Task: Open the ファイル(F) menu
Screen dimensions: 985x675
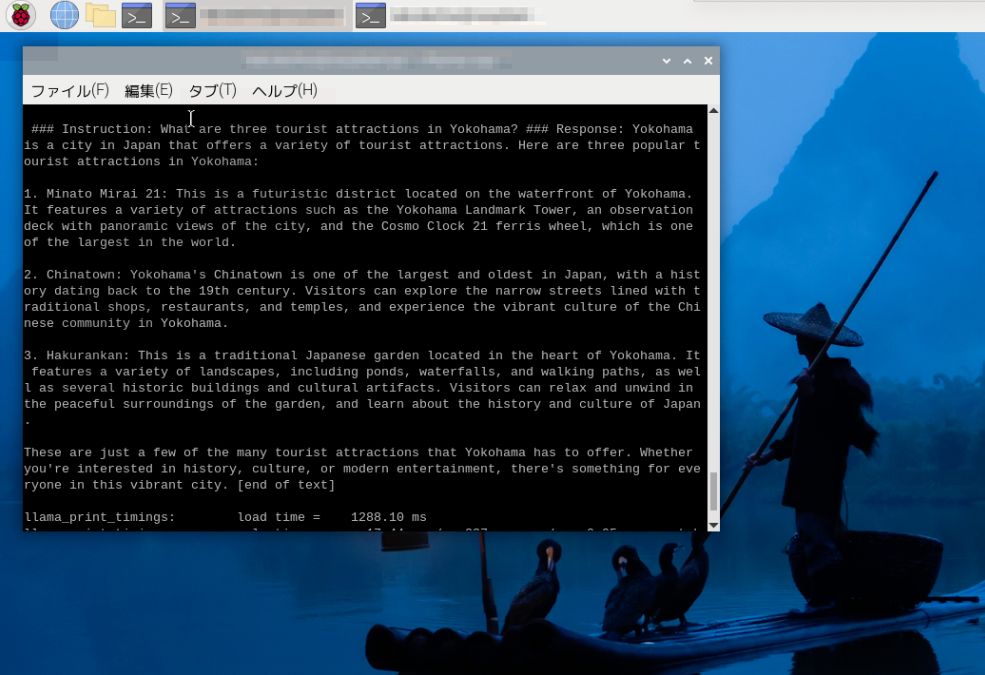Action: click(x=69, y=91)
